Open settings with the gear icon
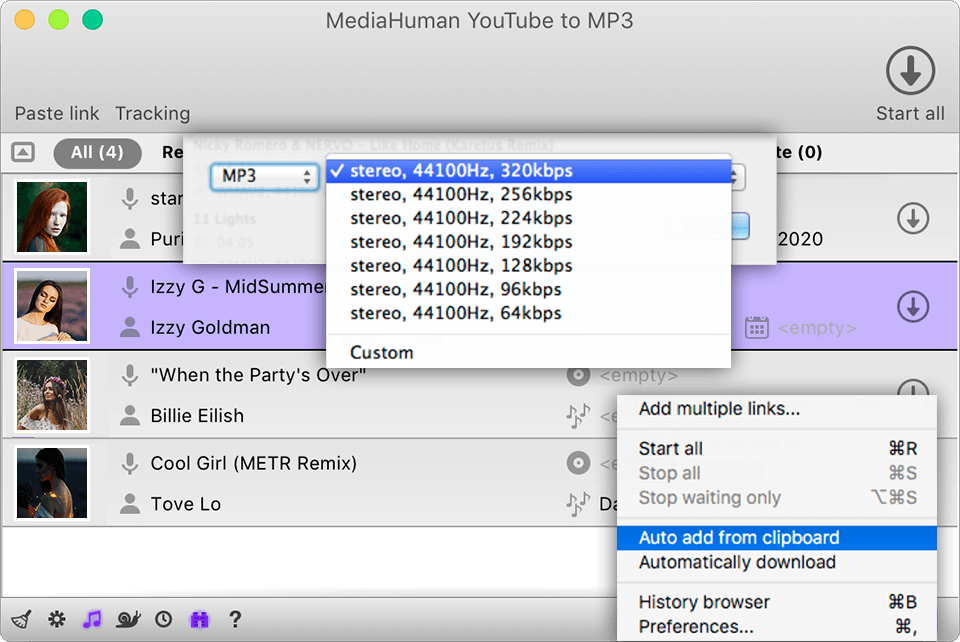 point(57,620)
